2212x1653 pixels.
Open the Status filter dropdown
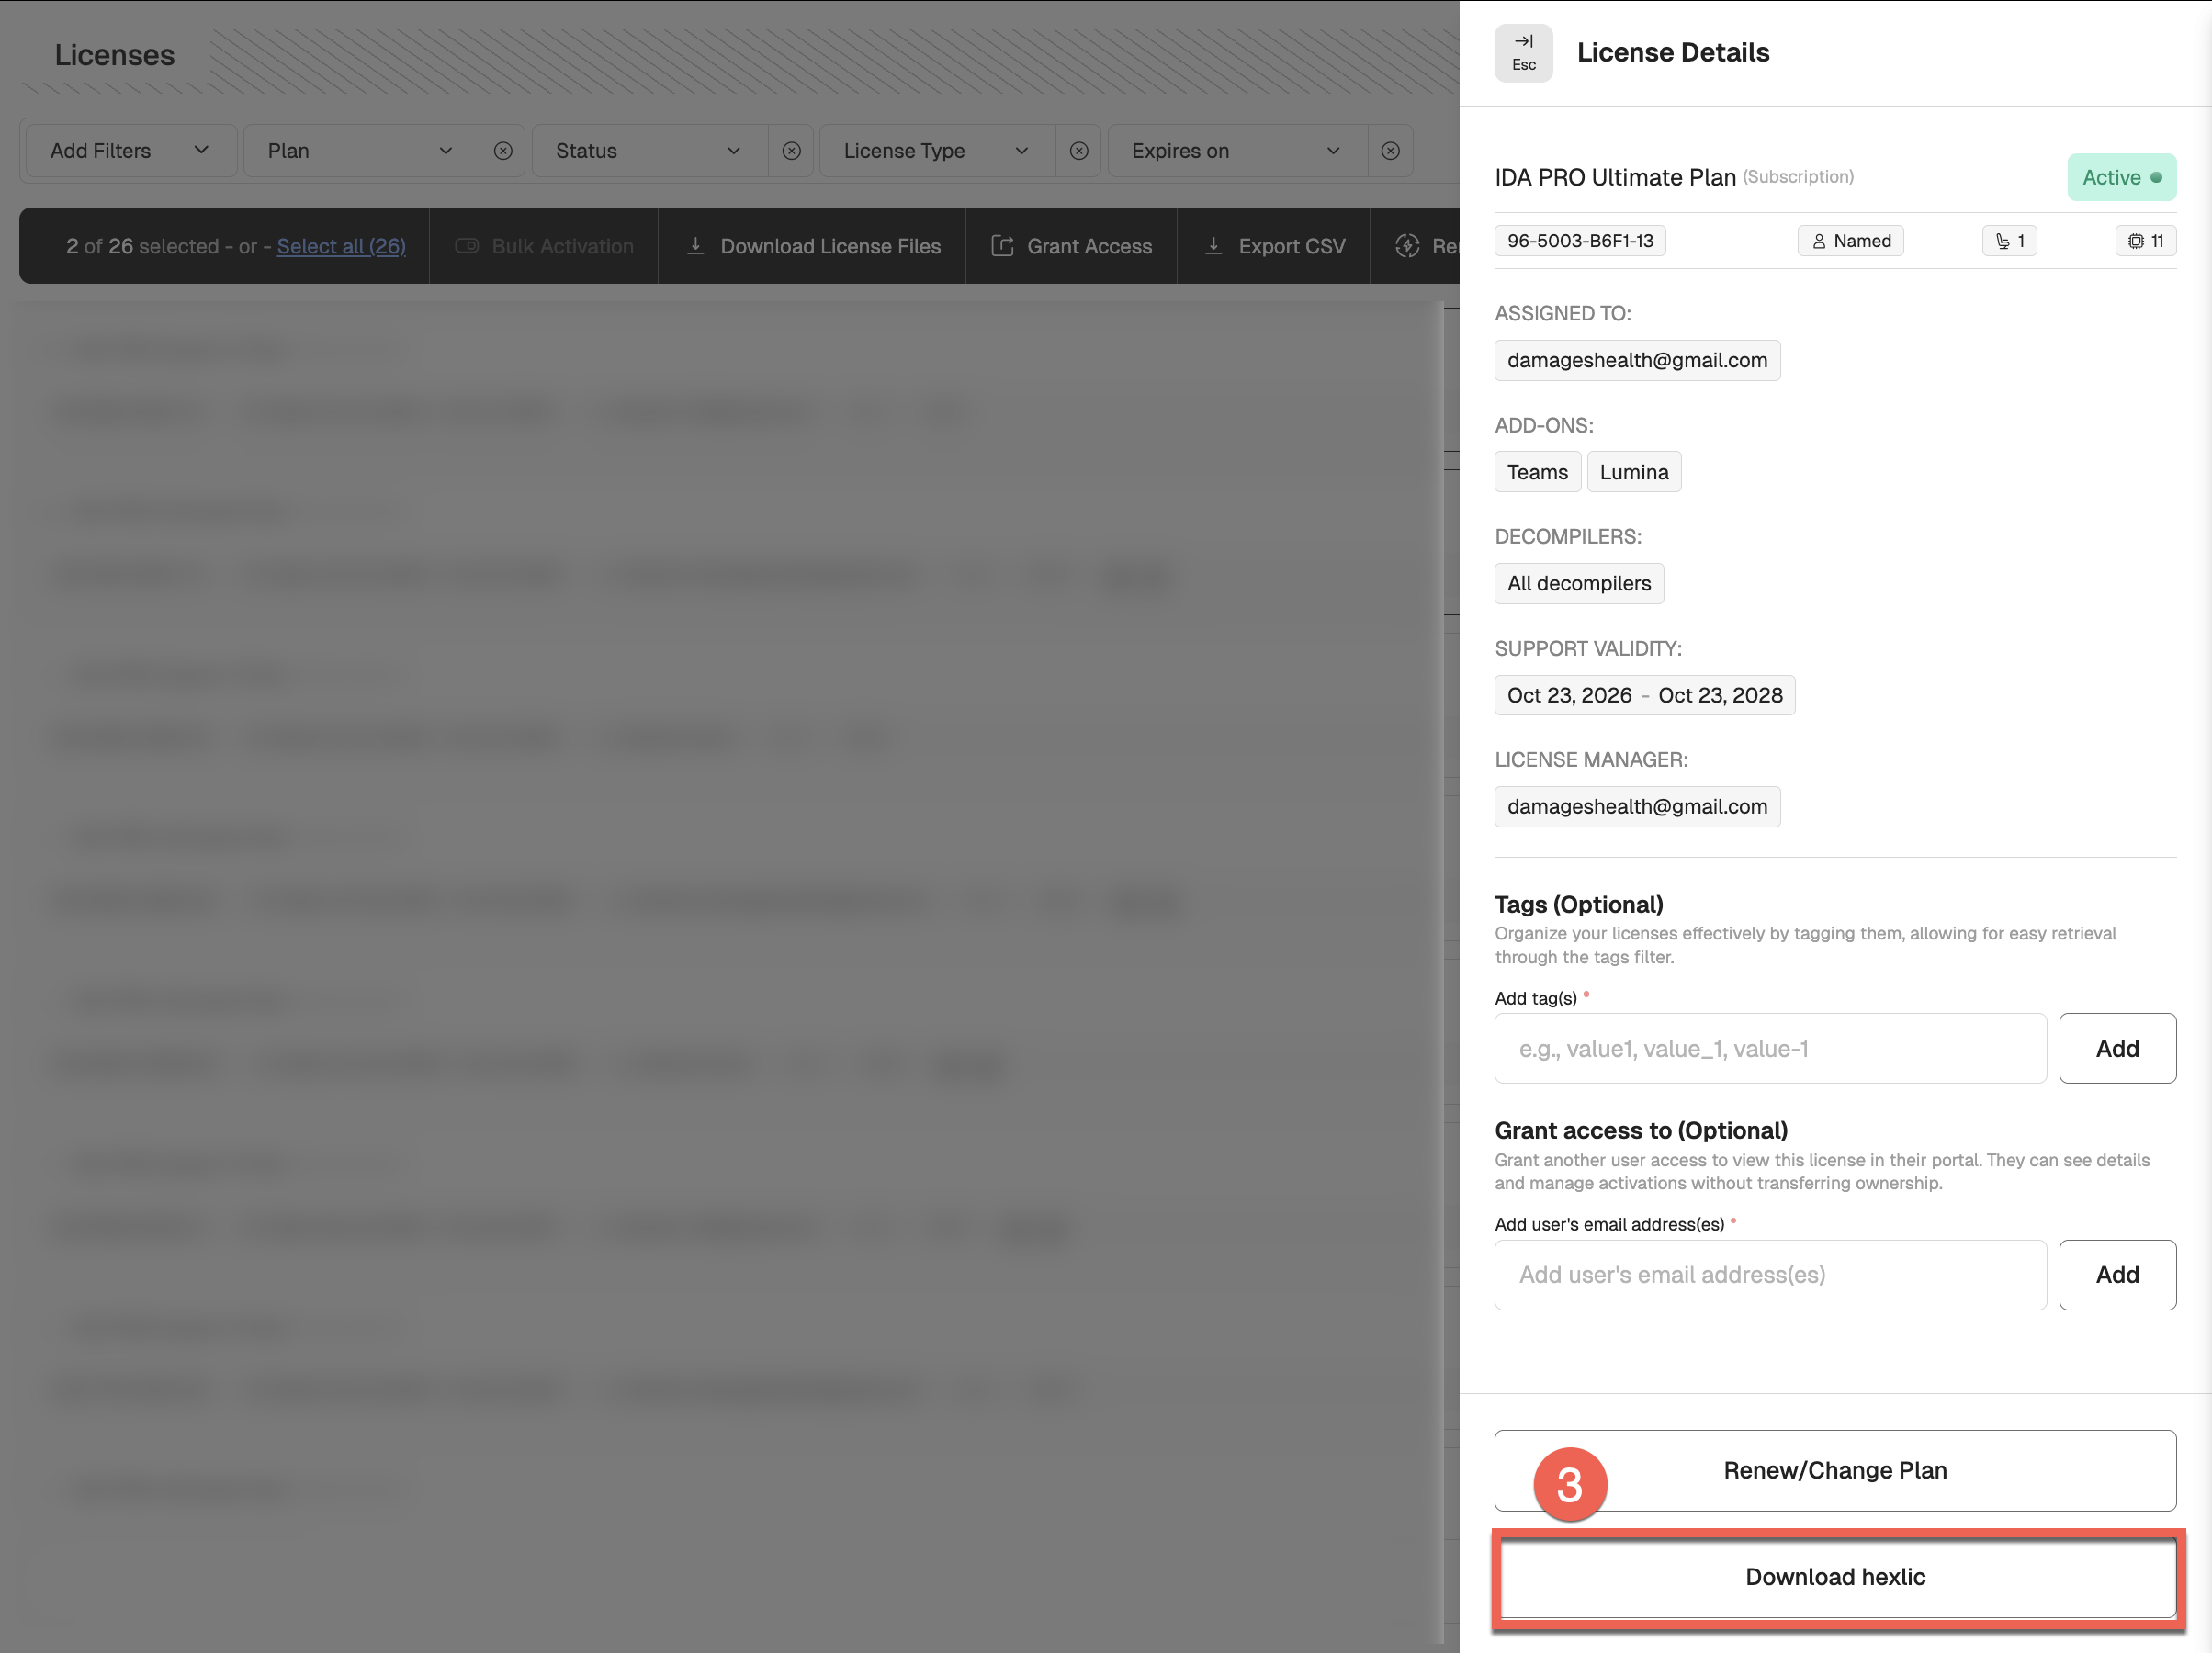(650, 151)
